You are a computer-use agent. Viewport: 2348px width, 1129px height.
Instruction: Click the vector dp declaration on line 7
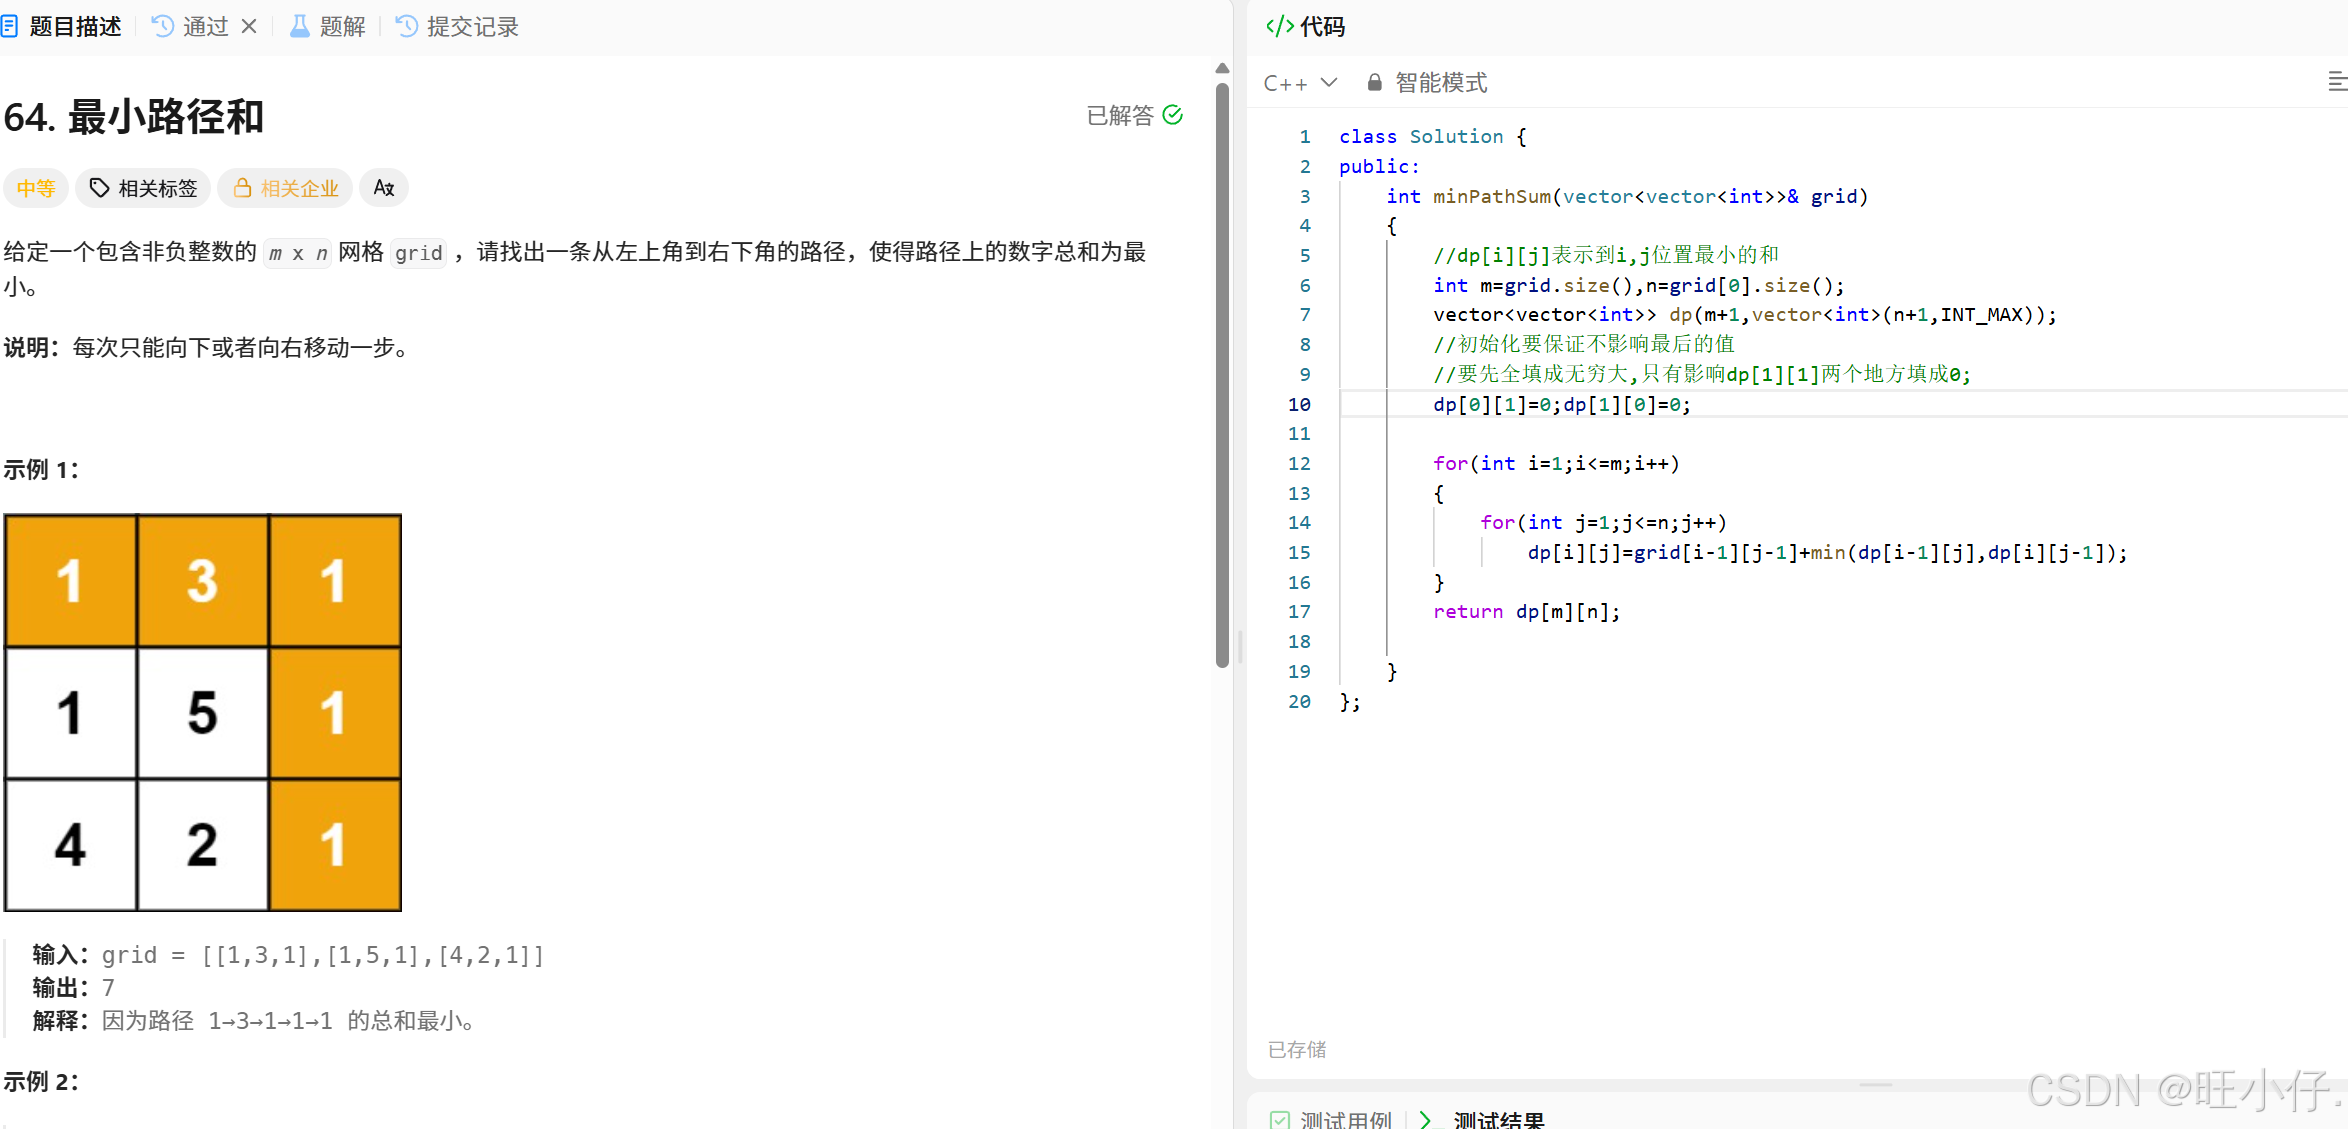click(1744, 315)
